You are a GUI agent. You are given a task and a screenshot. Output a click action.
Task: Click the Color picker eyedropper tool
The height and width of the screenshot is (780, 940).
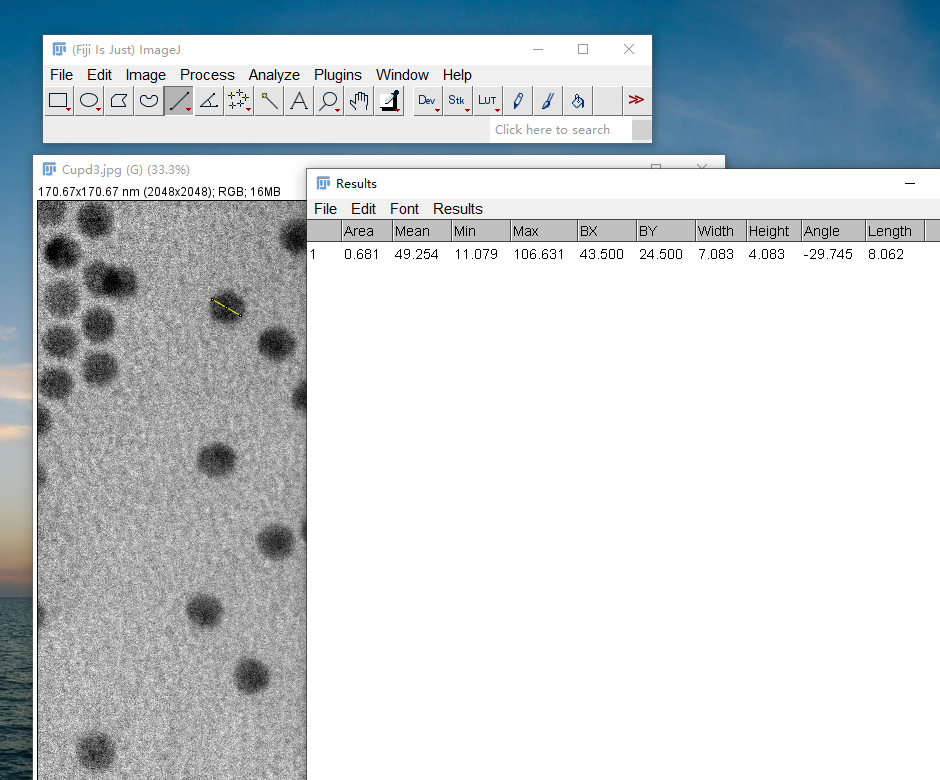point(388,100)
